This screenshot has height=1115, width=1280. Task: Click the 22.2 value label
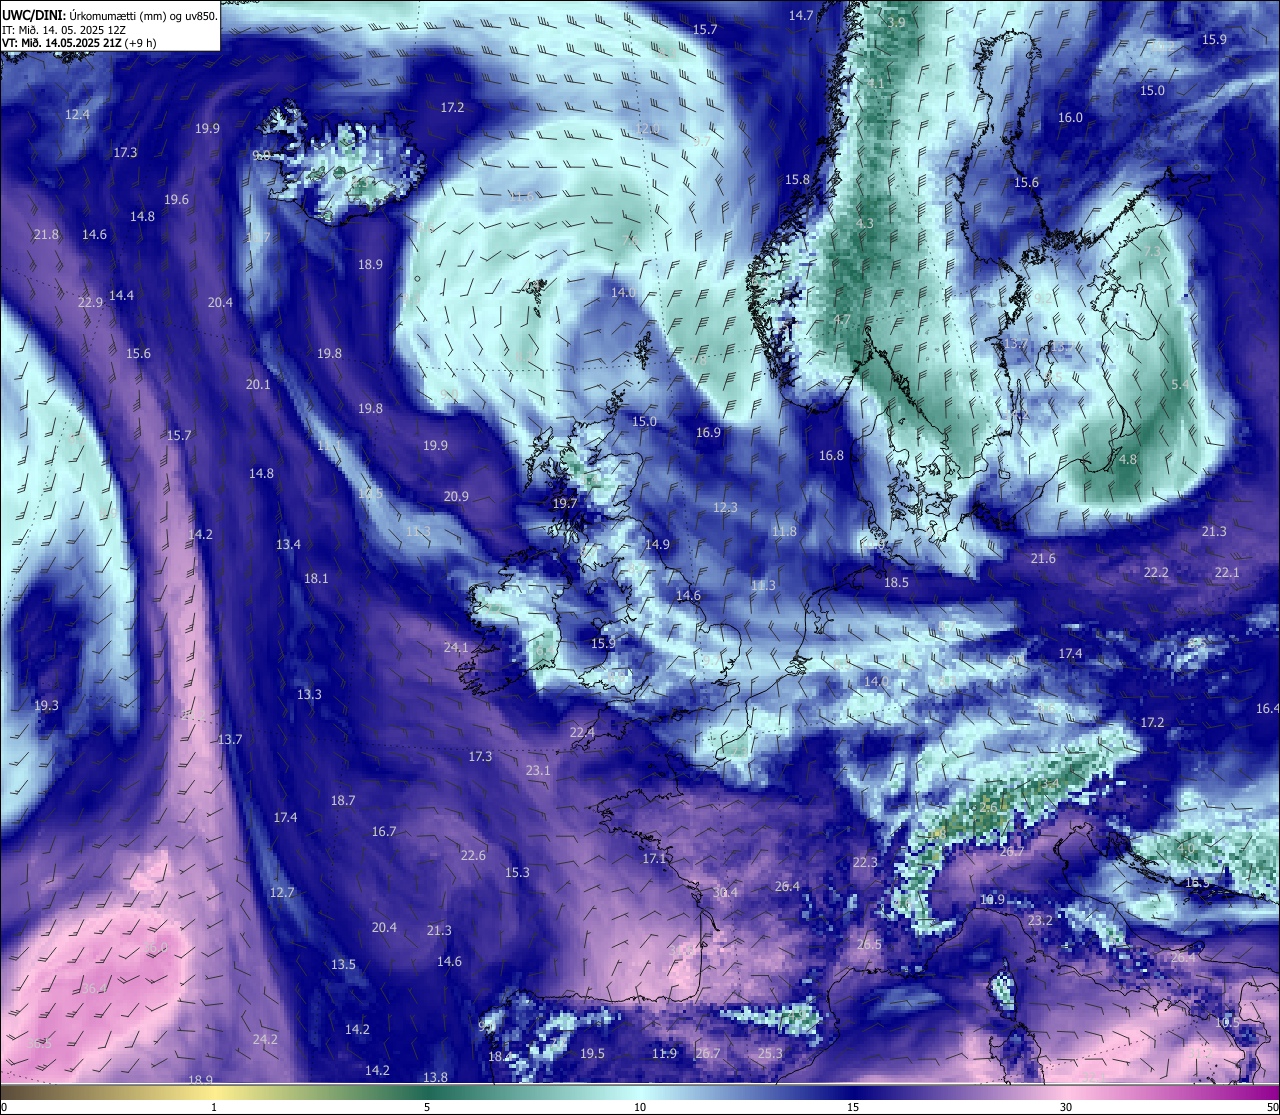pos(1156,573)
